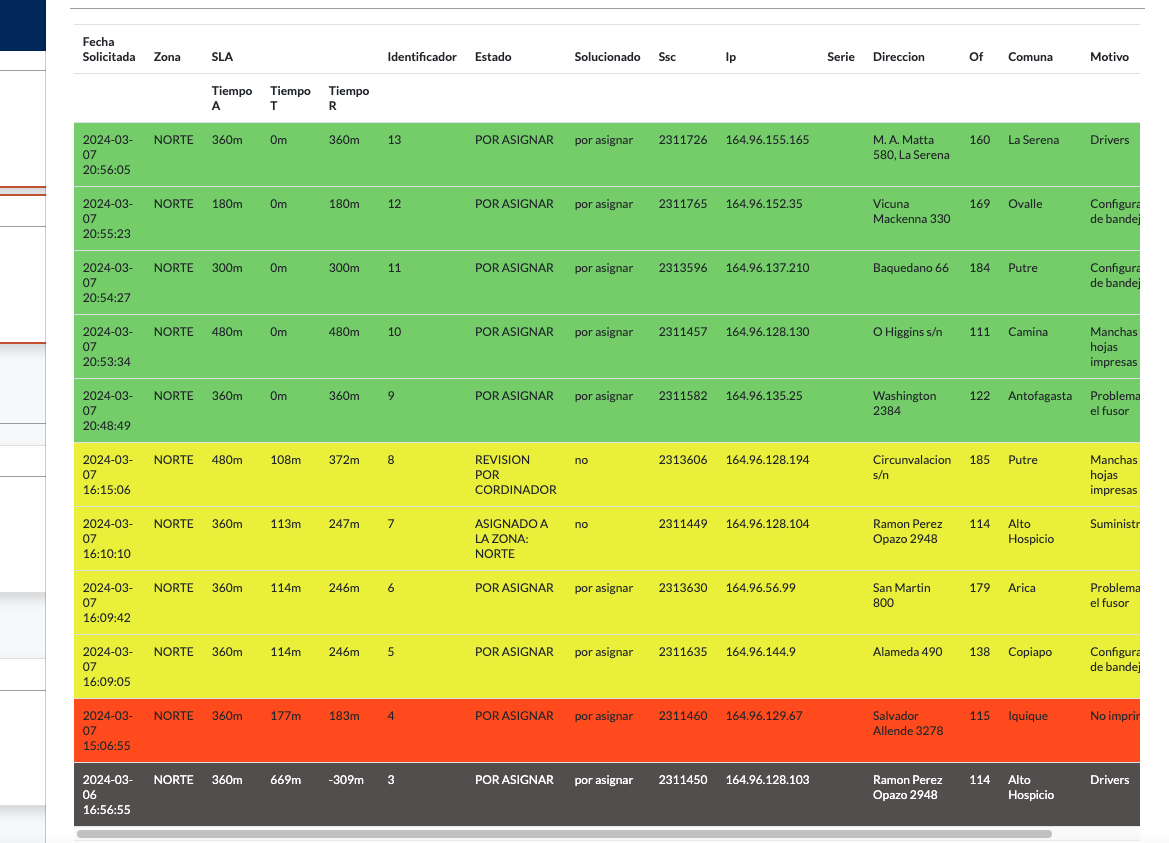Screen dimensions: 1169x843
Task: Click the Identificador column header
Action: (422, 57)
